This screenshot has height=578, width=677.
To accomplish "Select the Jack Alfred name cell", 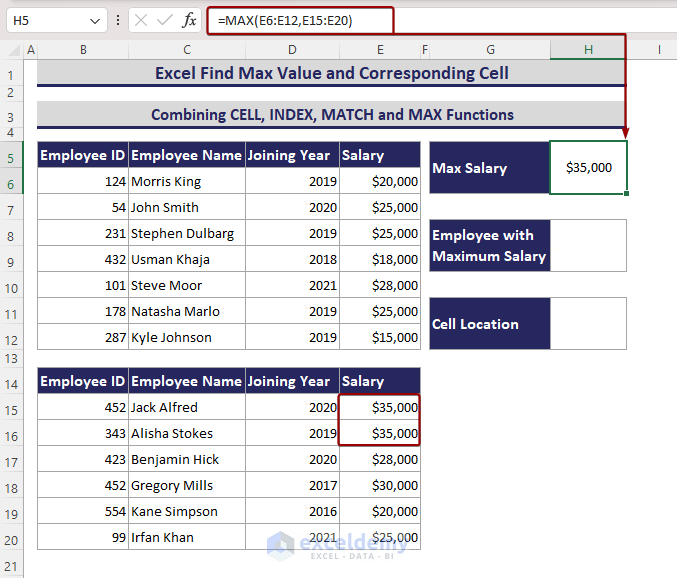I will coord(187,408).
